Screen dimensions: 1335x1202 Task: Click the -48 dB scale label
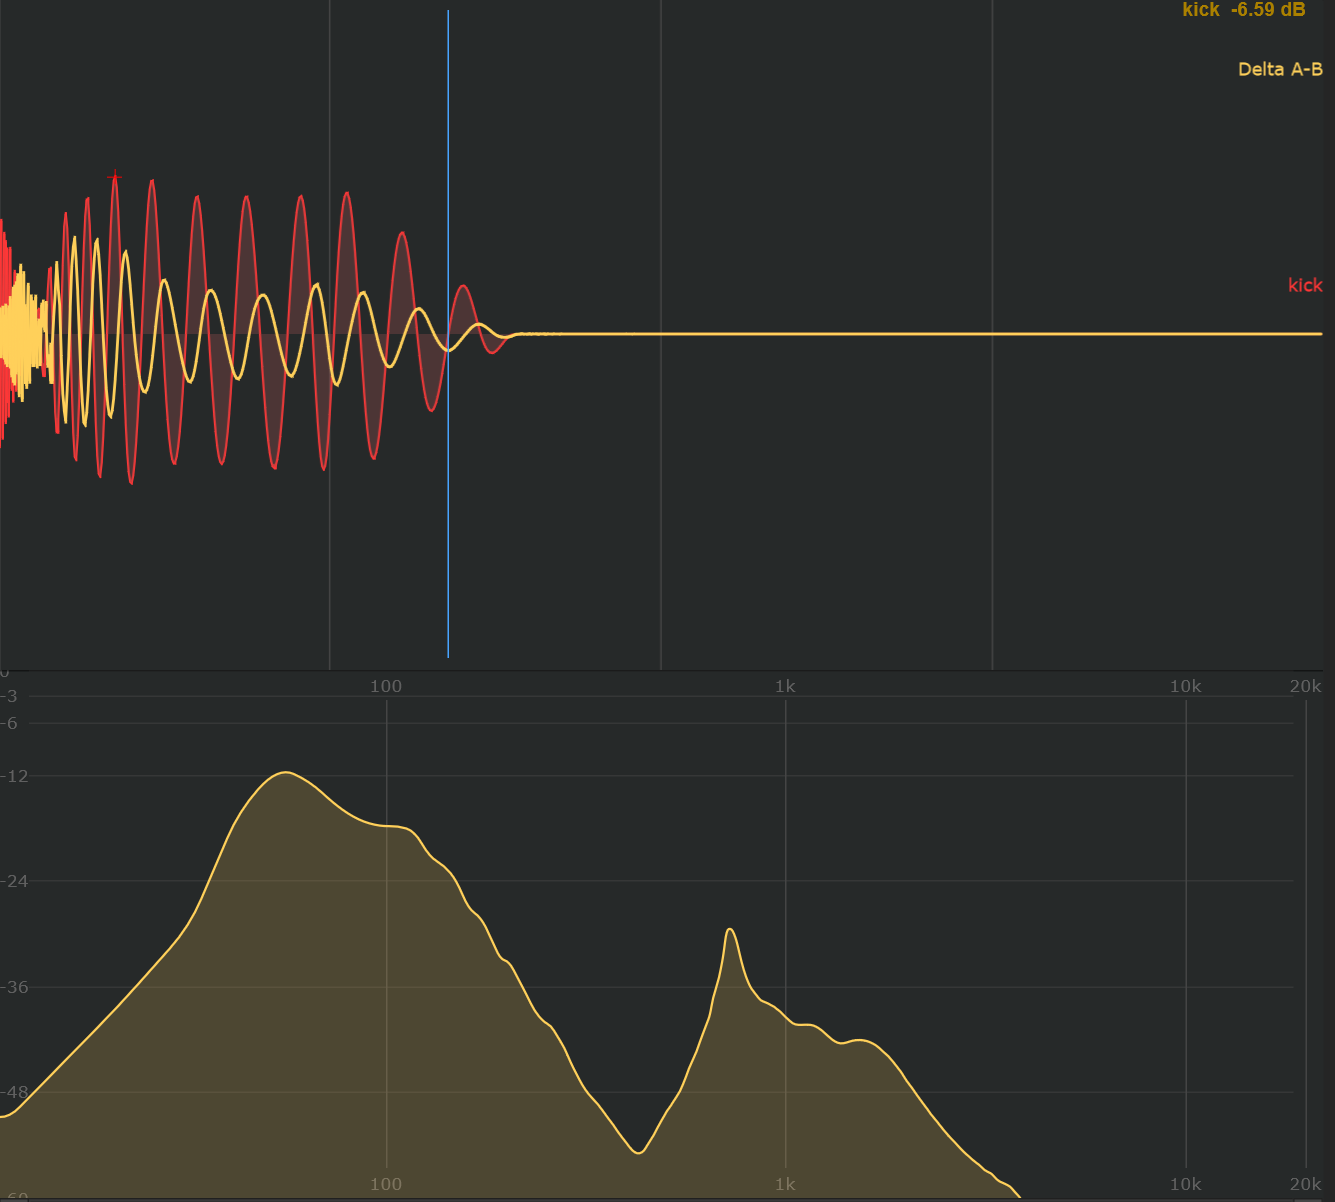pos(14,1093)
